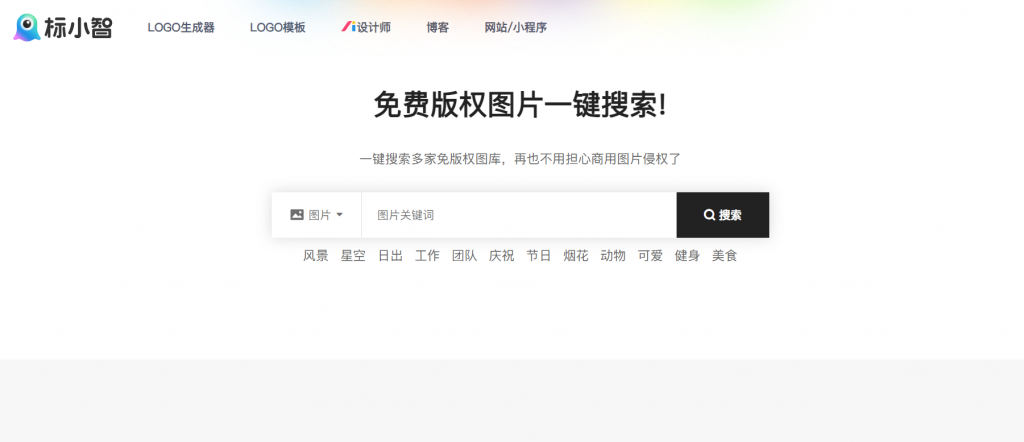Select the 风景 keyword suggestion
The width and height of the screenshot is (1024, 442).
[316, 256]
